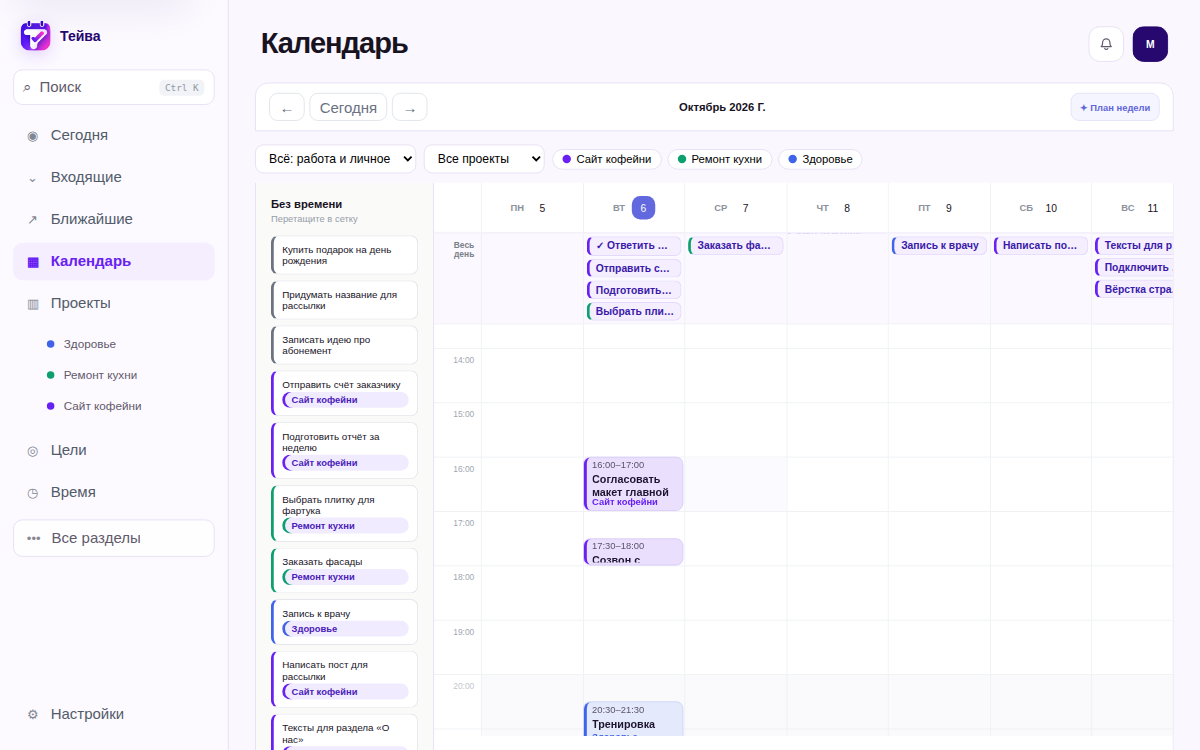
Task: Open the 16:00–17:00 Согласовать макет главной event
Action: pos(633,484)
